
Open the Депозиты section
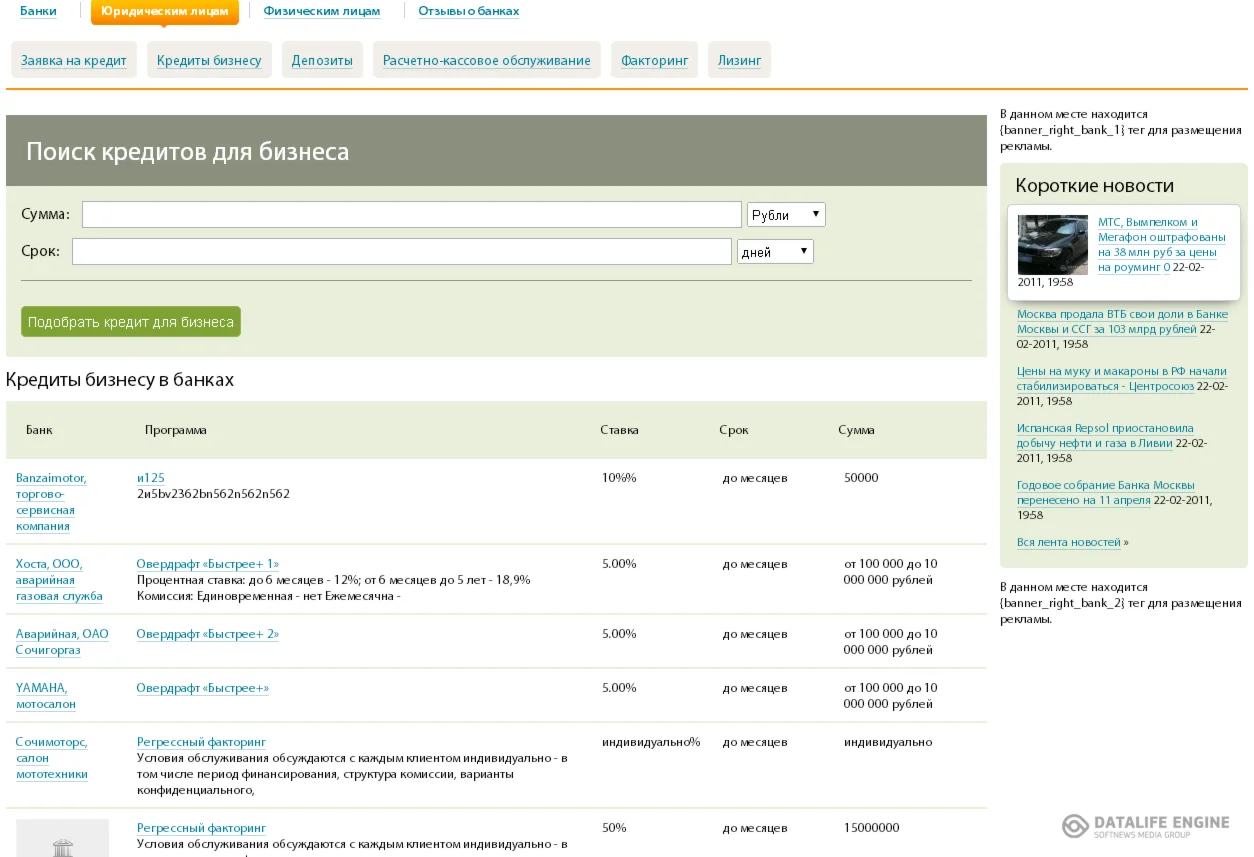coord(322,60)
